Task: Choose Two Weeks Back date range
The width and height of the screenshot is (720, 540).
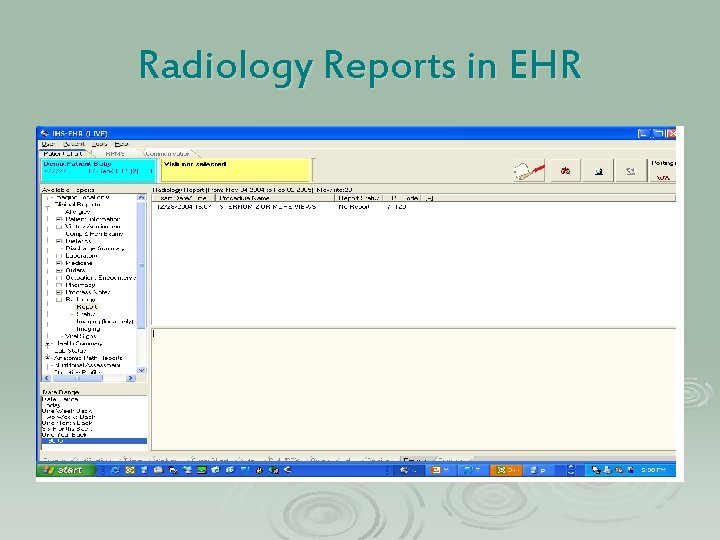Action: (x=68, y=417)
